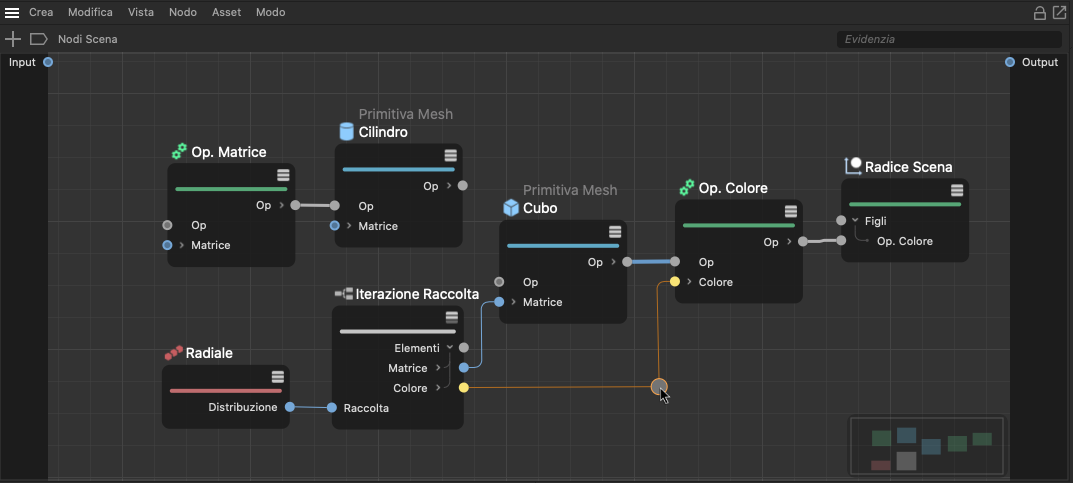Open the Cilindro node menu icon

450,155
